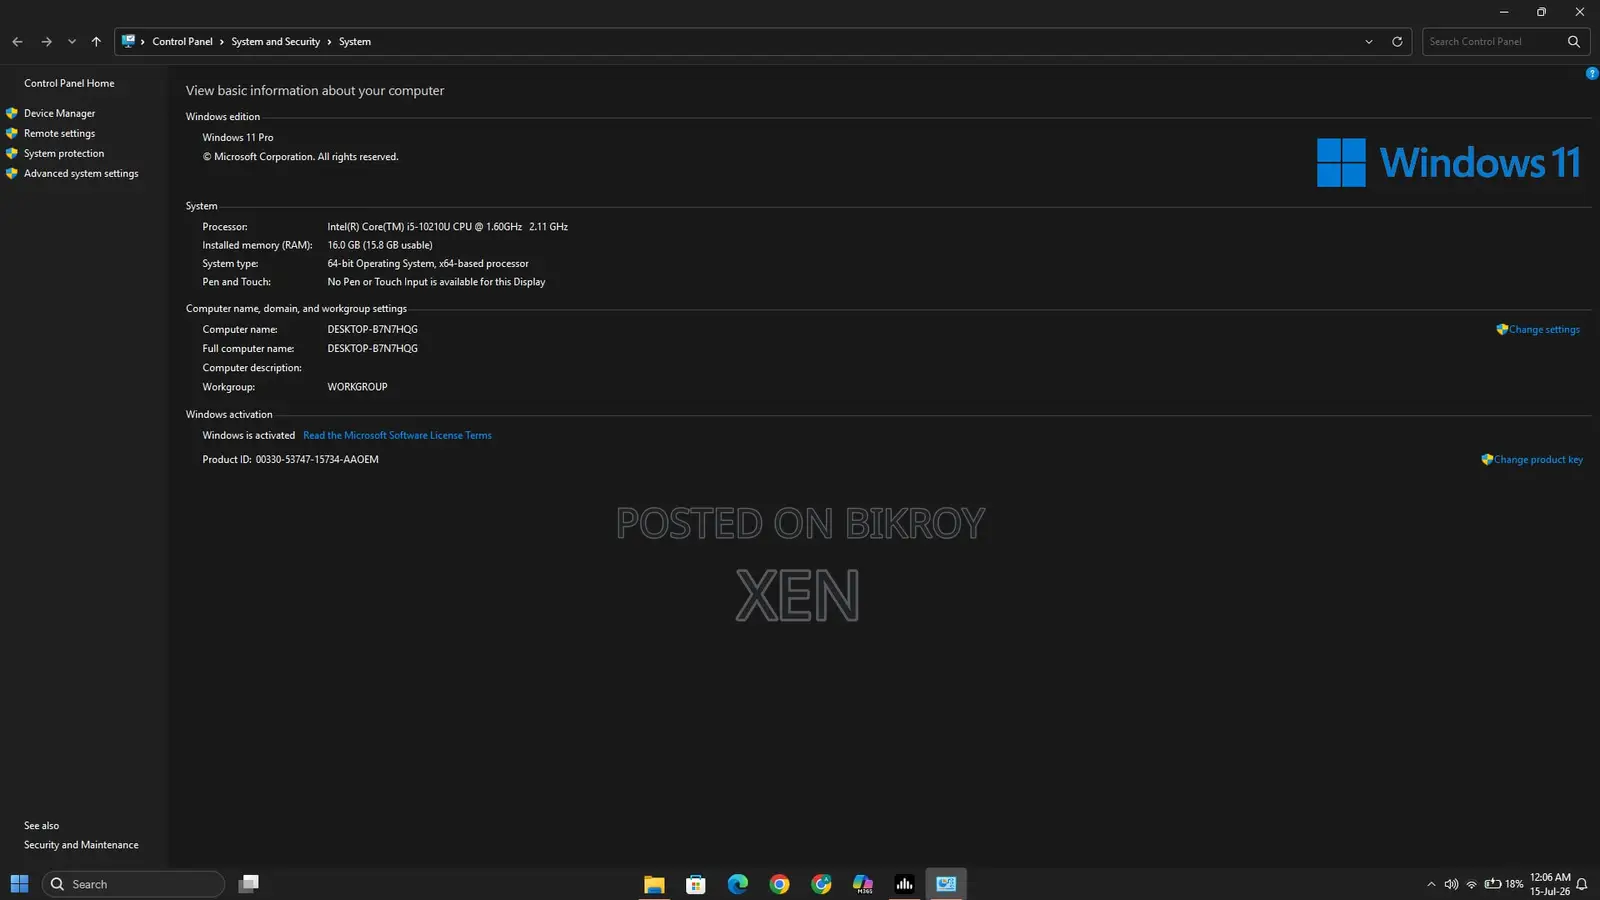The height and width of the screenshot is (900, 1600).
Task: Open Security and Maintenance link
Action: (x=81, y=845)
